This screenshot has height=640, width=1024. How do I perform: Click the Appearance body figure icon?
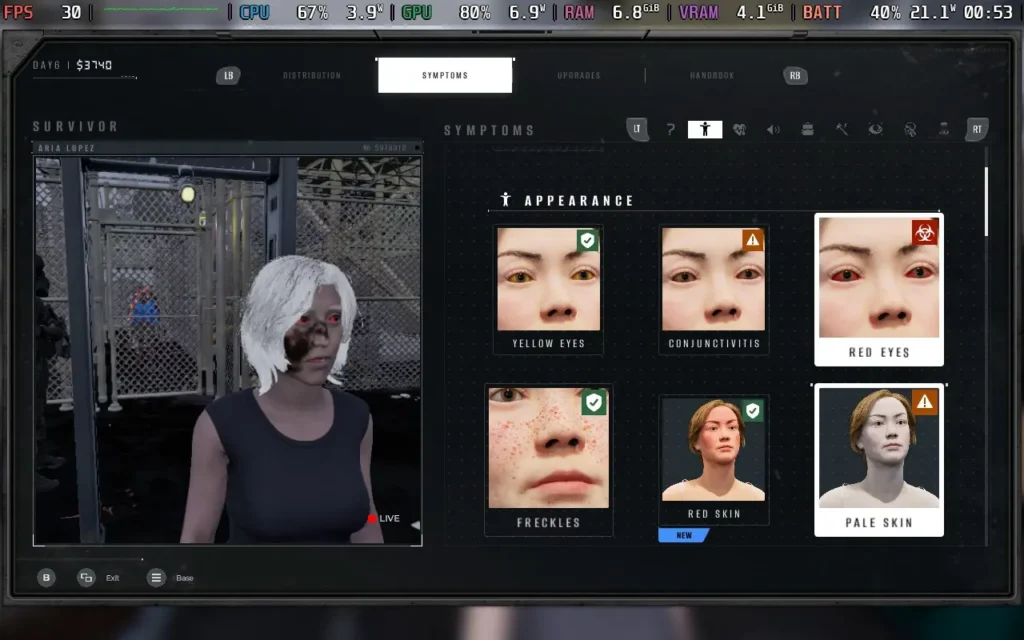click(x=705, y=129)
